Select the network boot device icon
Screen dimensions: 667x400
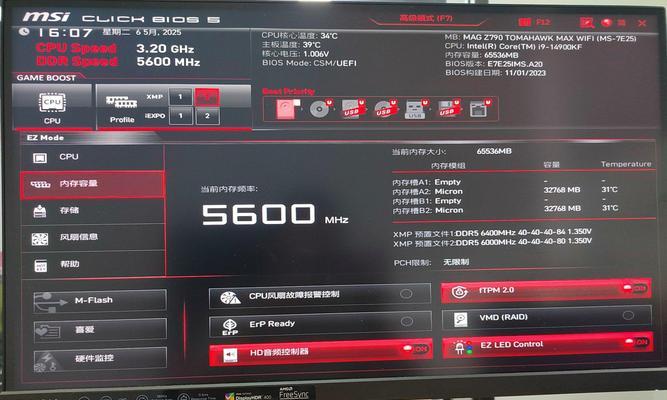point(480,109)
